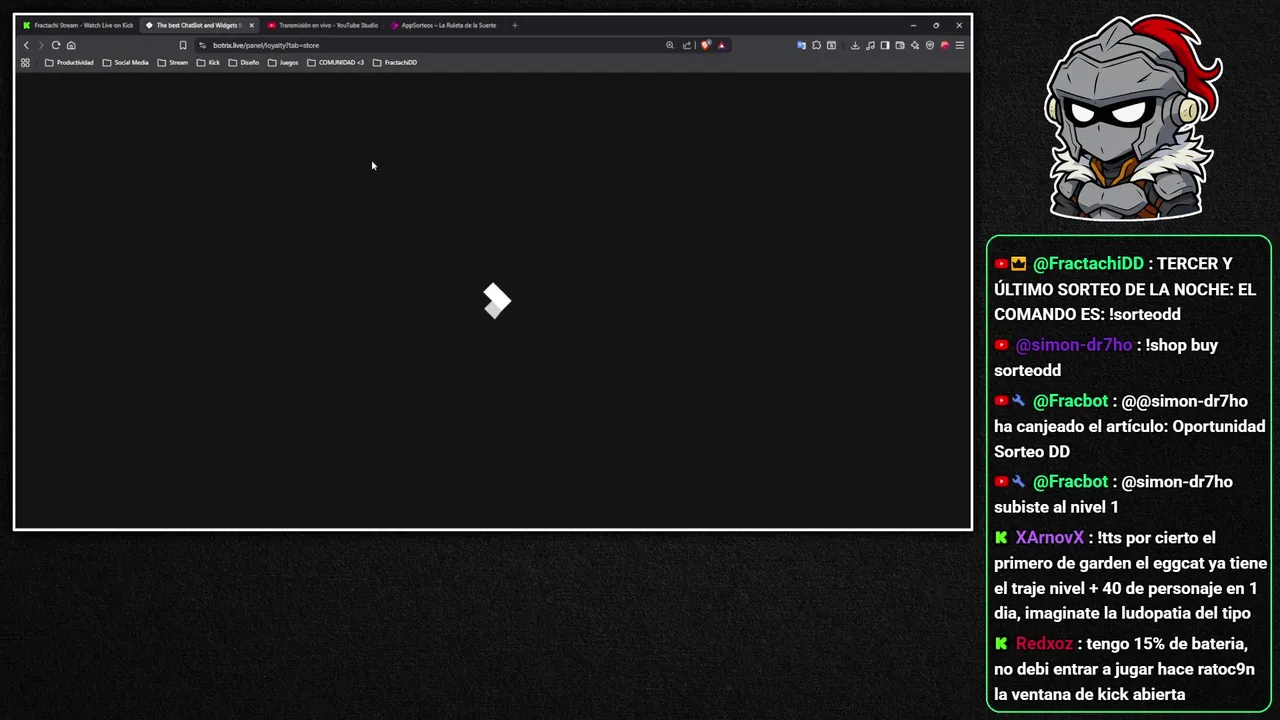Click @Fracbot name on 'ha canjeado' message
This screenshot has height=720, width=1280.
(1070, 401)
